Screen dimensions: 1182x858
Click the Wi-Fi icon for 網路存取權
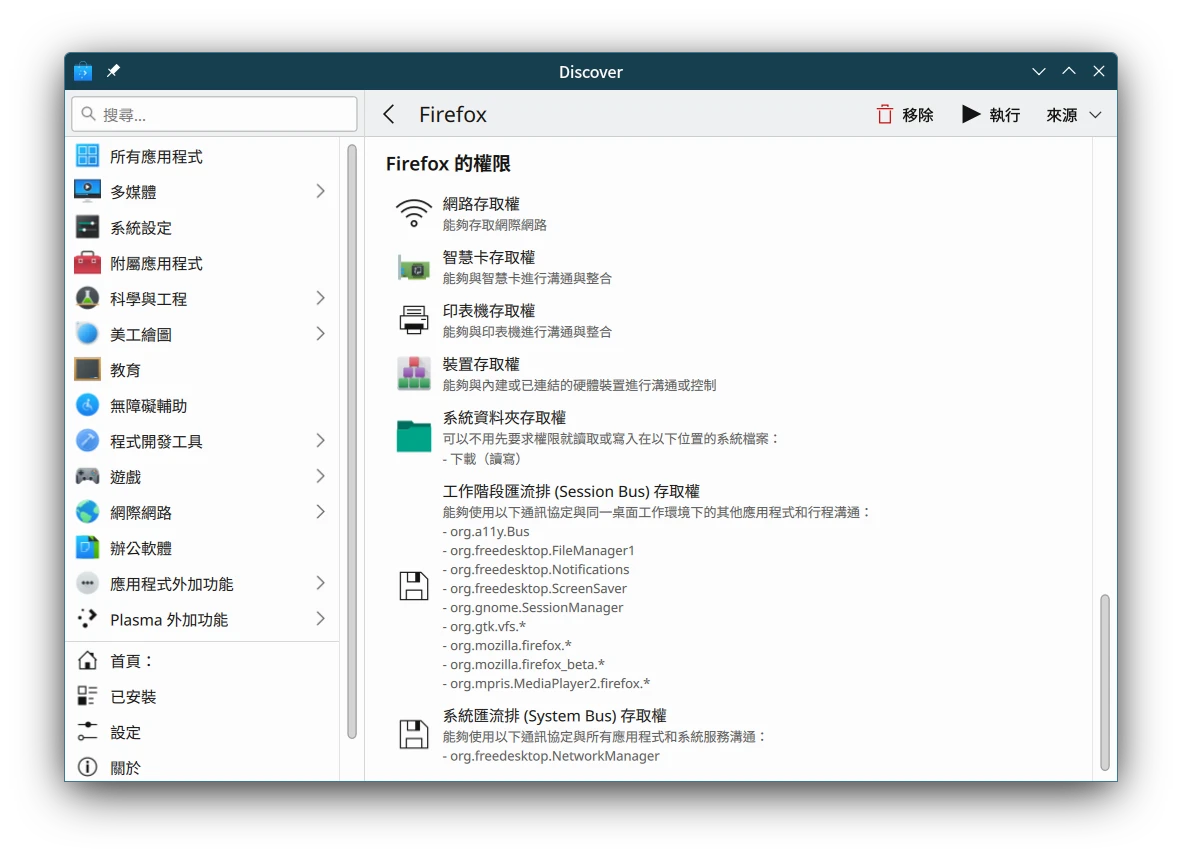pyautogui.click(x=413, y=213)
